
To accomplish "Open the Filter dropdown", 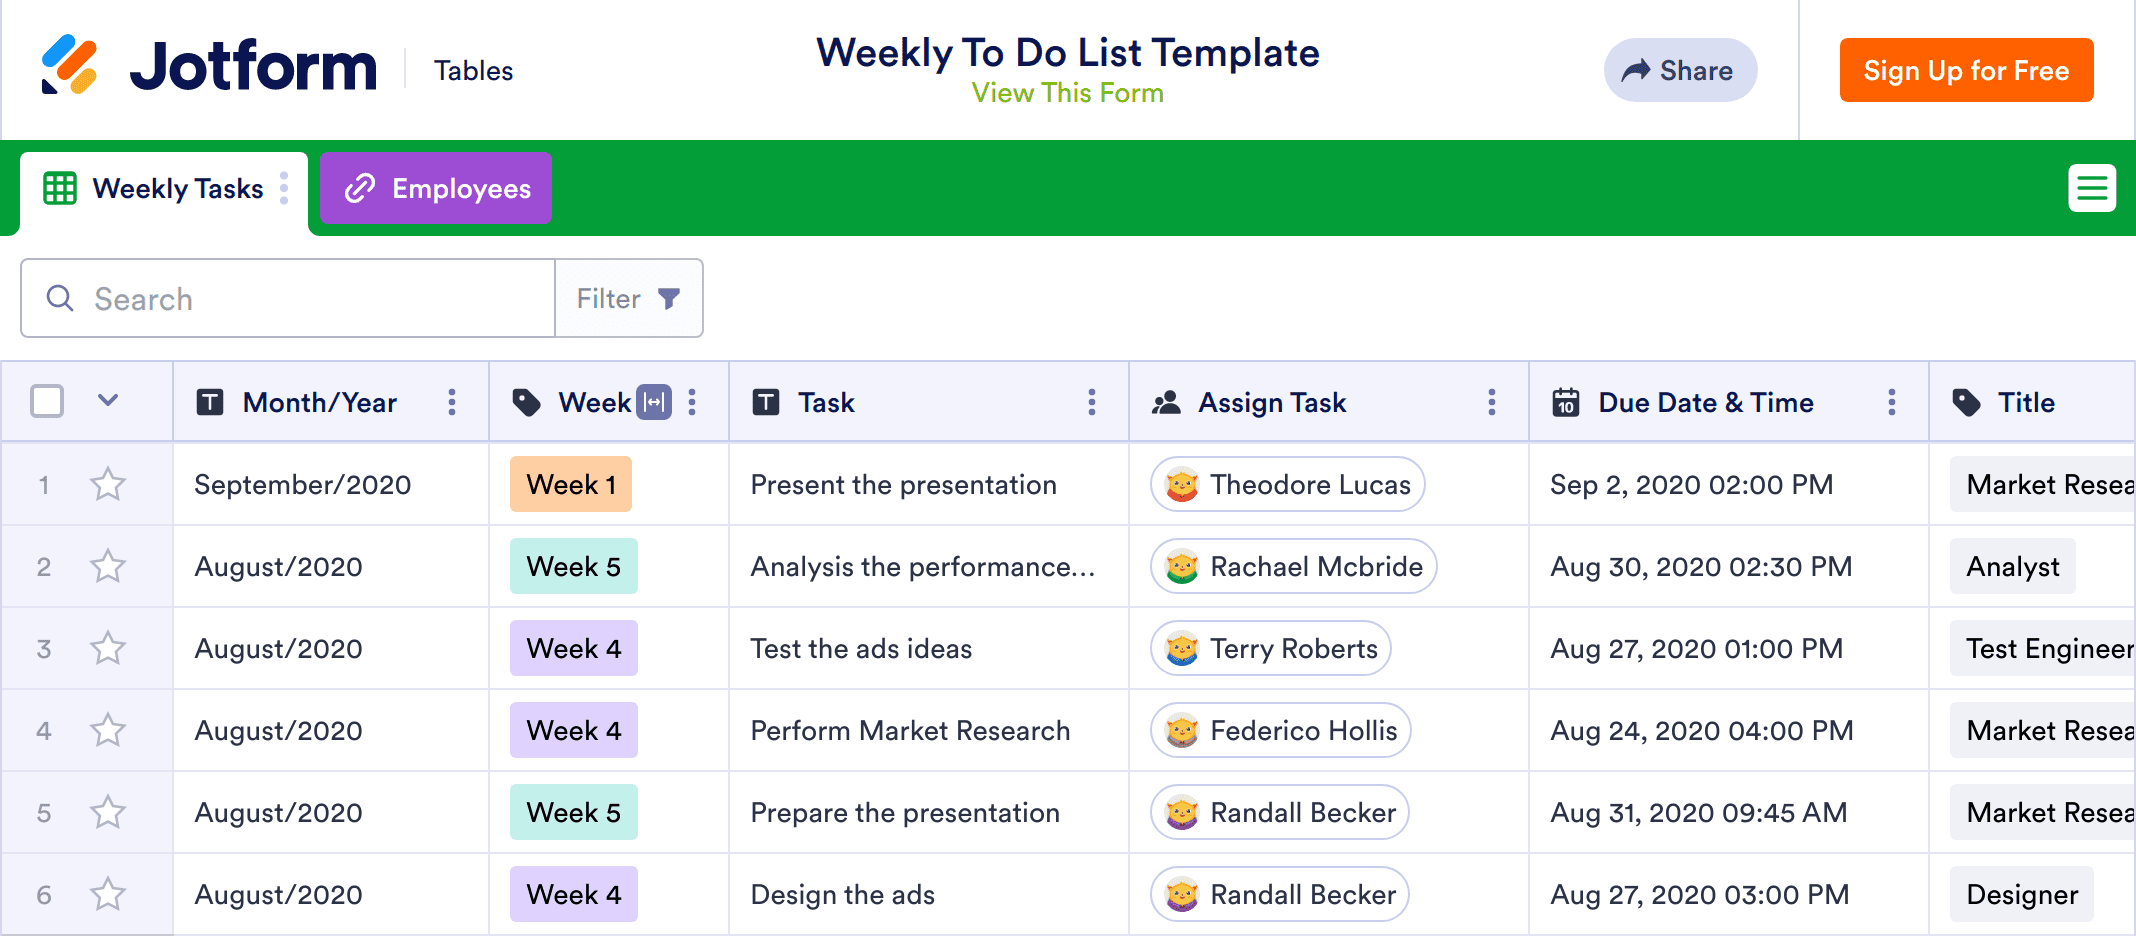I will pyautogui.click(x=628, y=299).
